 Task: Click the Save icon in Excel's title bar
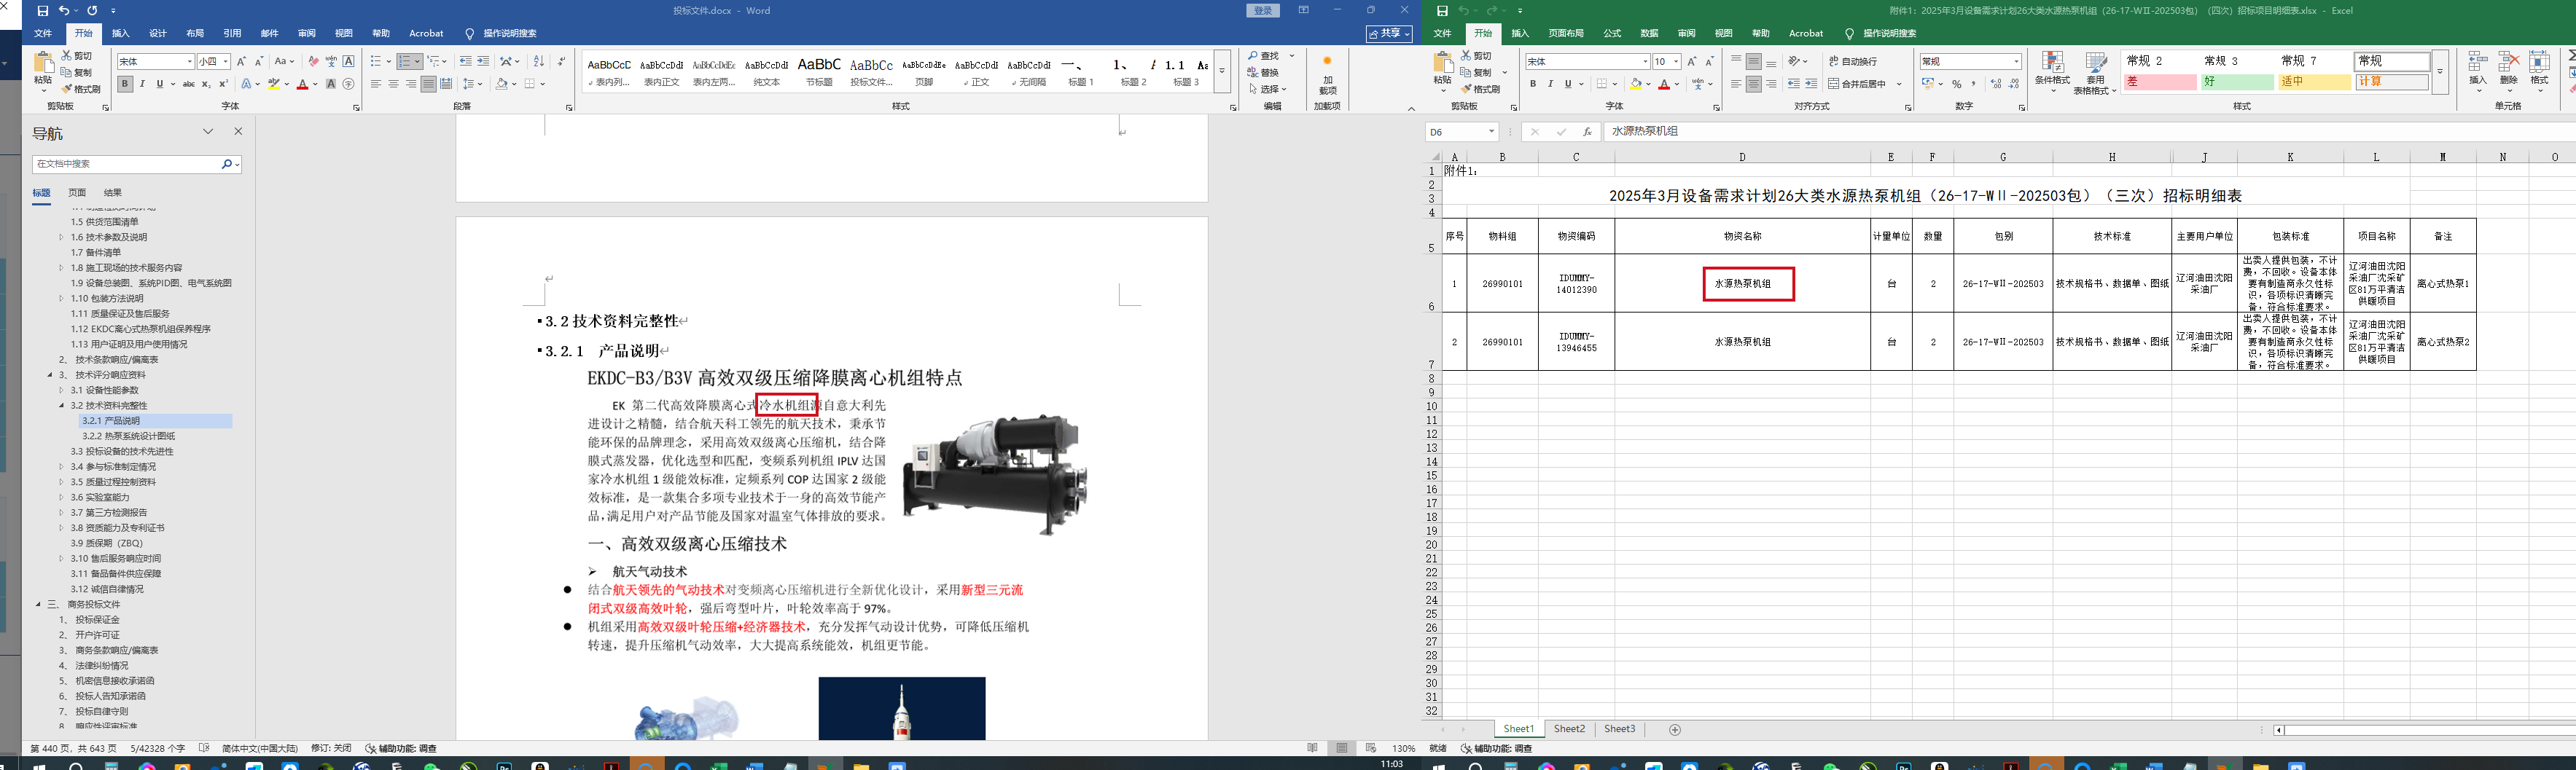pos(1442,11)
